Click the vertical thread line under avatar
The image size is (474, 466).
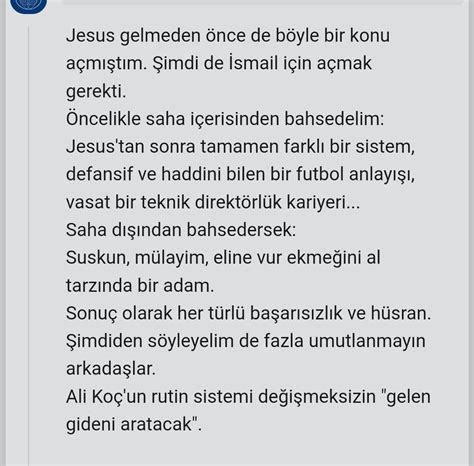pos(28,246)
